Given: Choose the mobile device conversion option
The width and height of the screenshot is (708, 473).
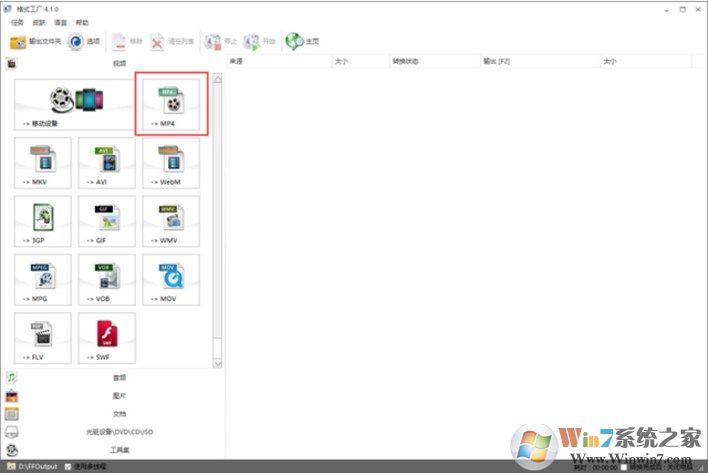Looking at the screenshot, I should coord(72,104).
